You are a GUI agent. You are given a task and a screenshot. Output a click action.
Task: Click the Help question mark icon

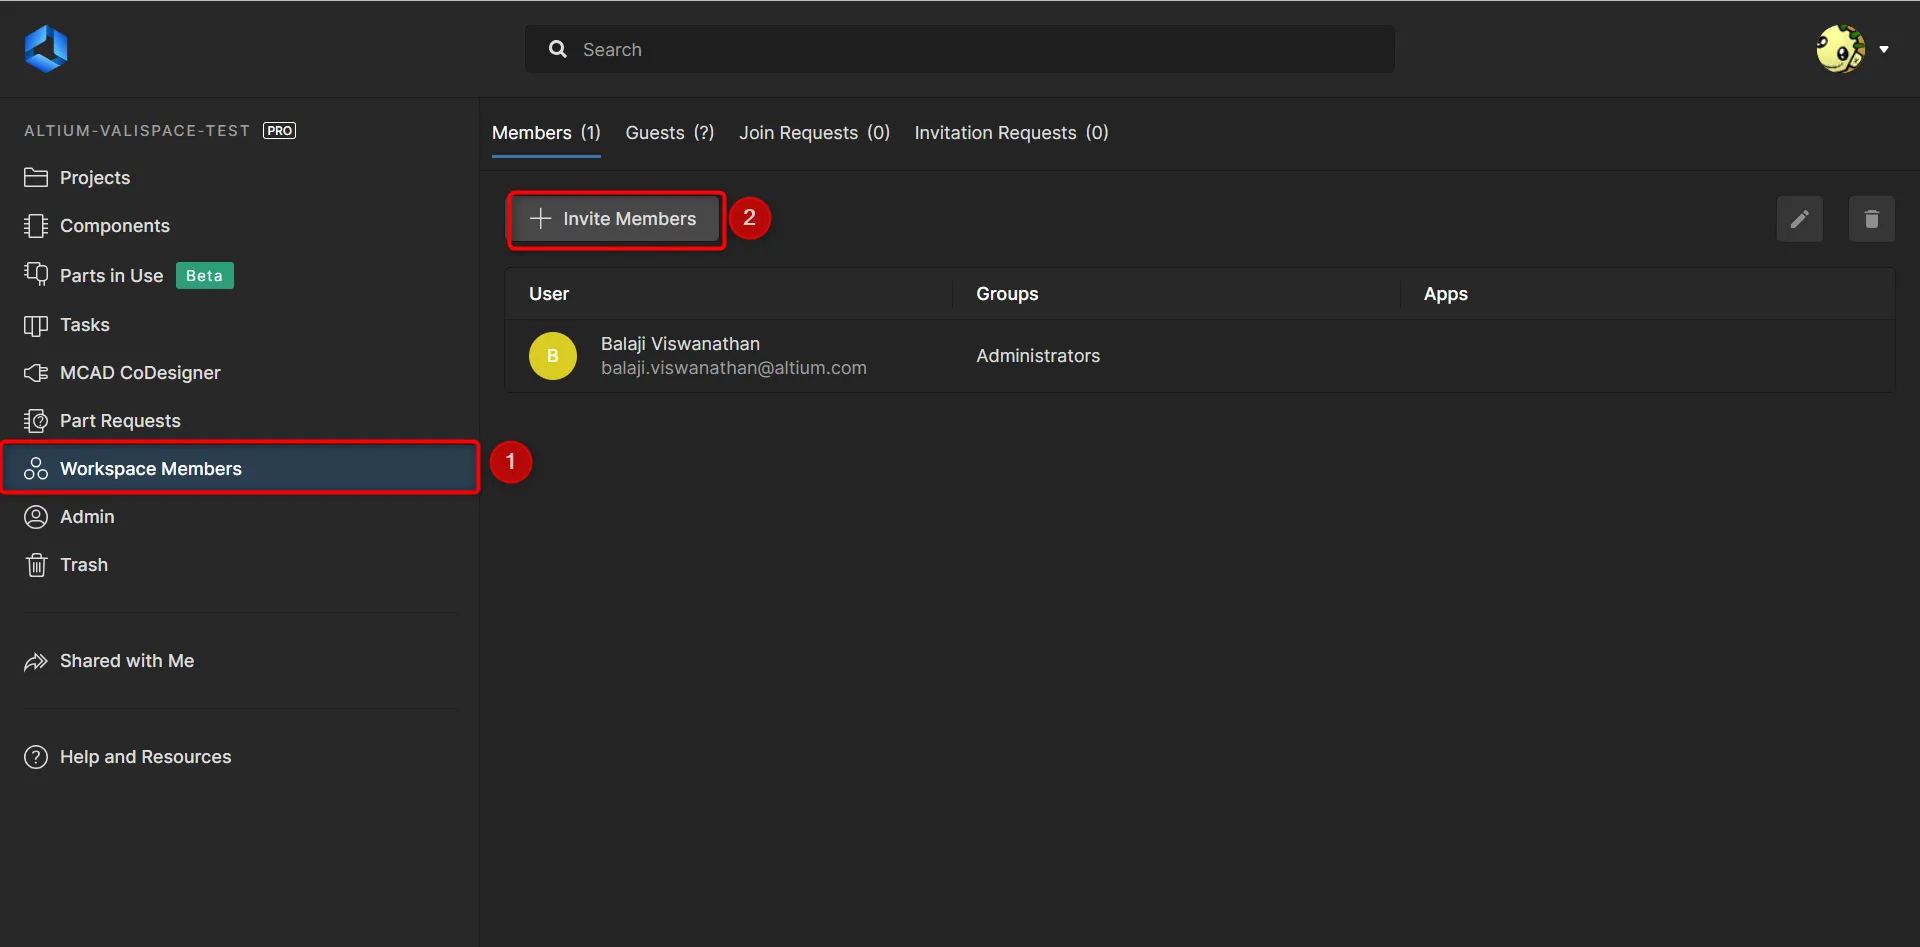click(36, 757)
